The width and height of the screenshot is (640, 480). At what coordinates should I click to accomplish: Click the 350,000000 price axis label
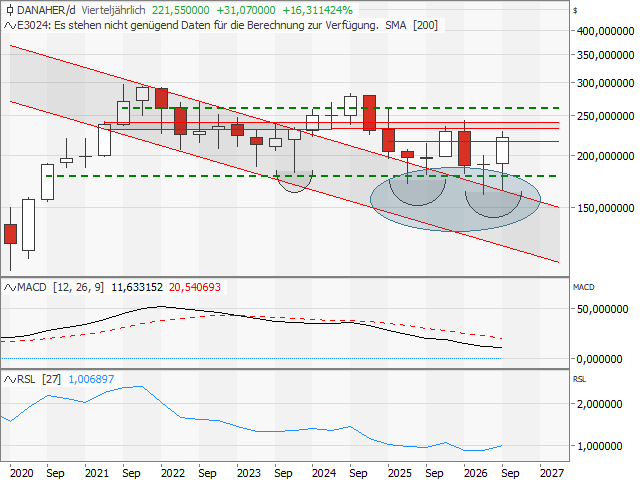(x=605, y=55)
